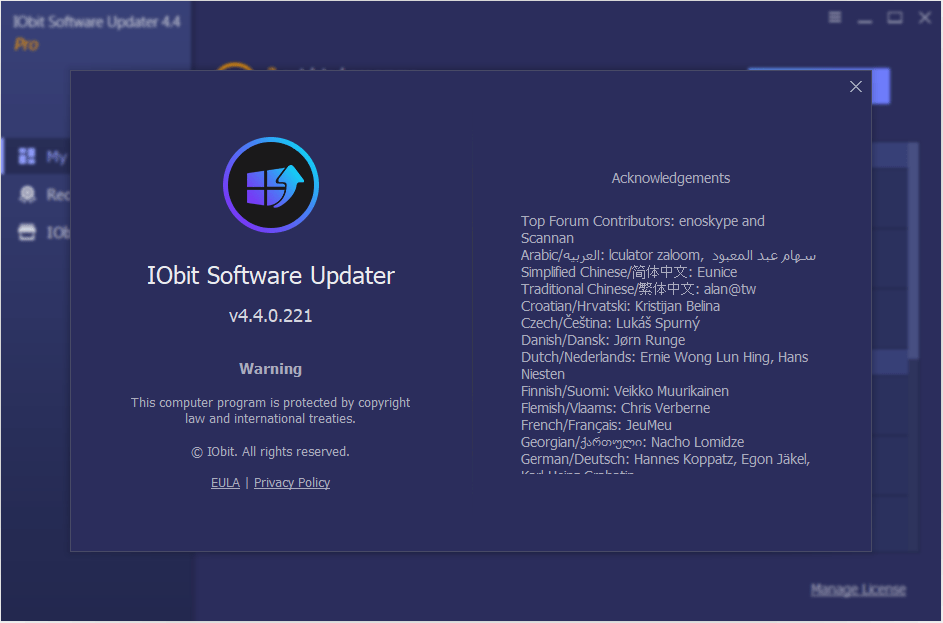Click the version text v4.4.0.221
Viewport: 943px width, 623px height.
271,316
